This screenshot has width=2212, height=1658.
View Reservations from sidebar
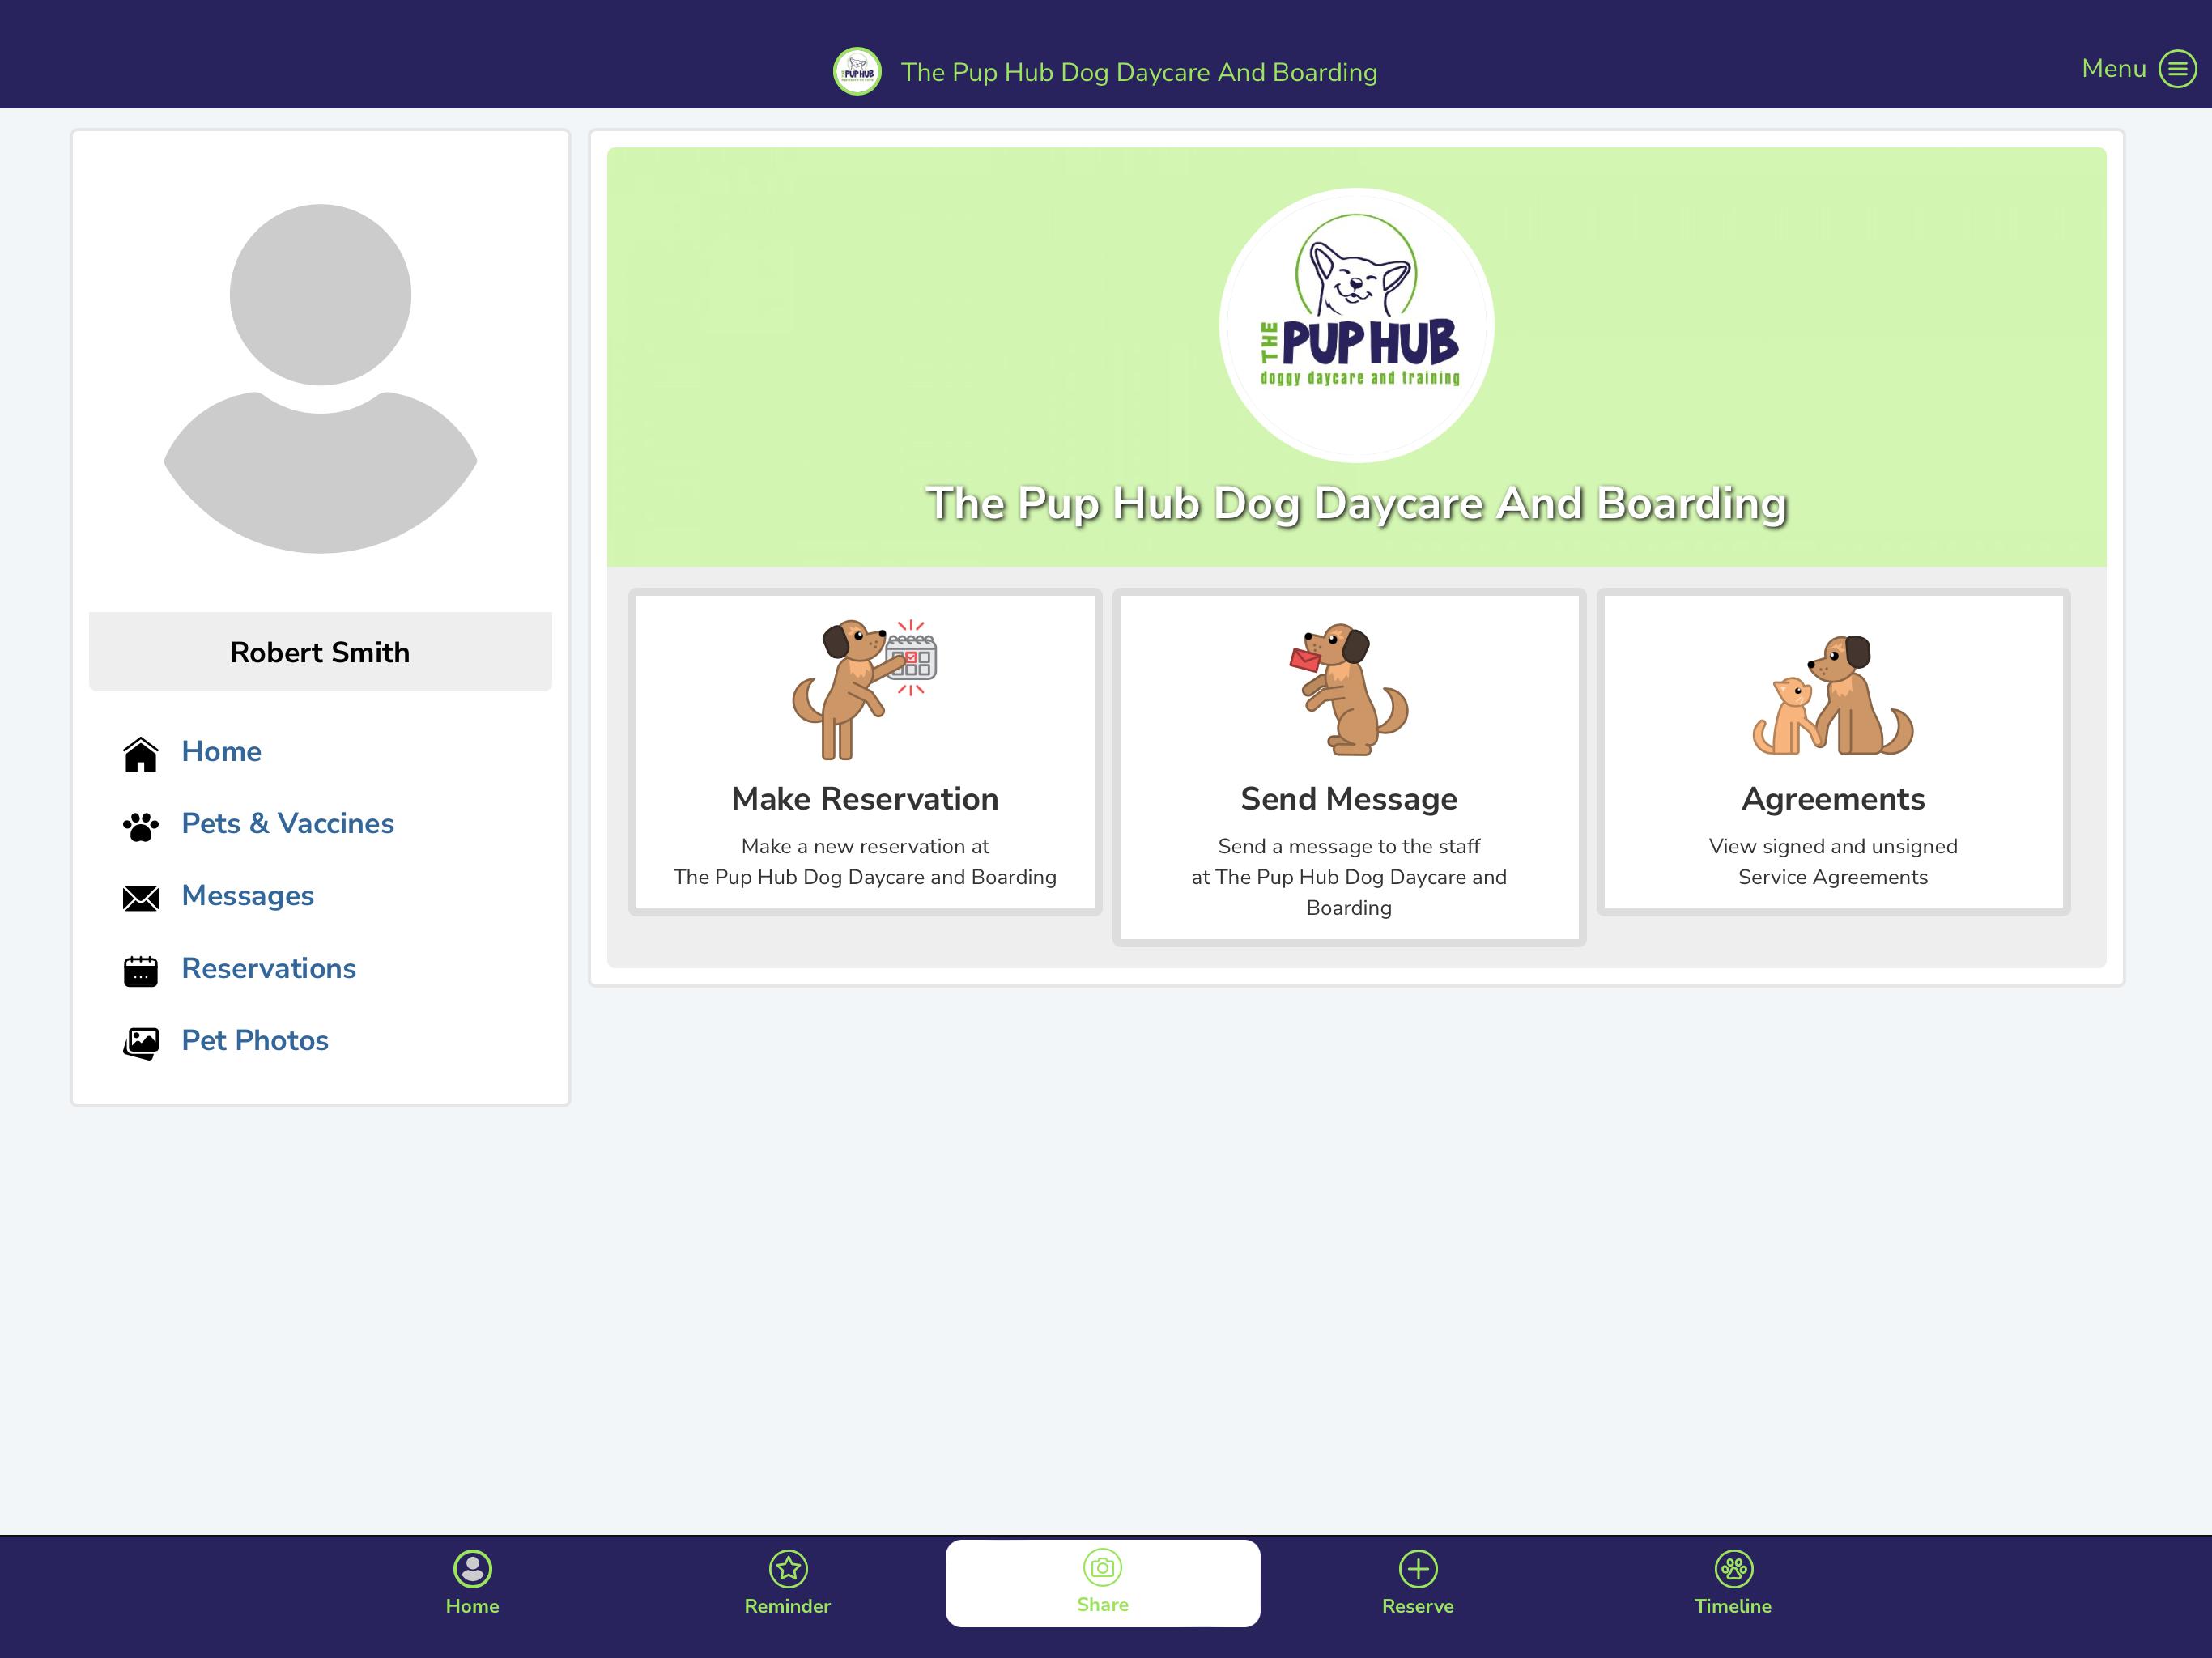pos(269,968)
